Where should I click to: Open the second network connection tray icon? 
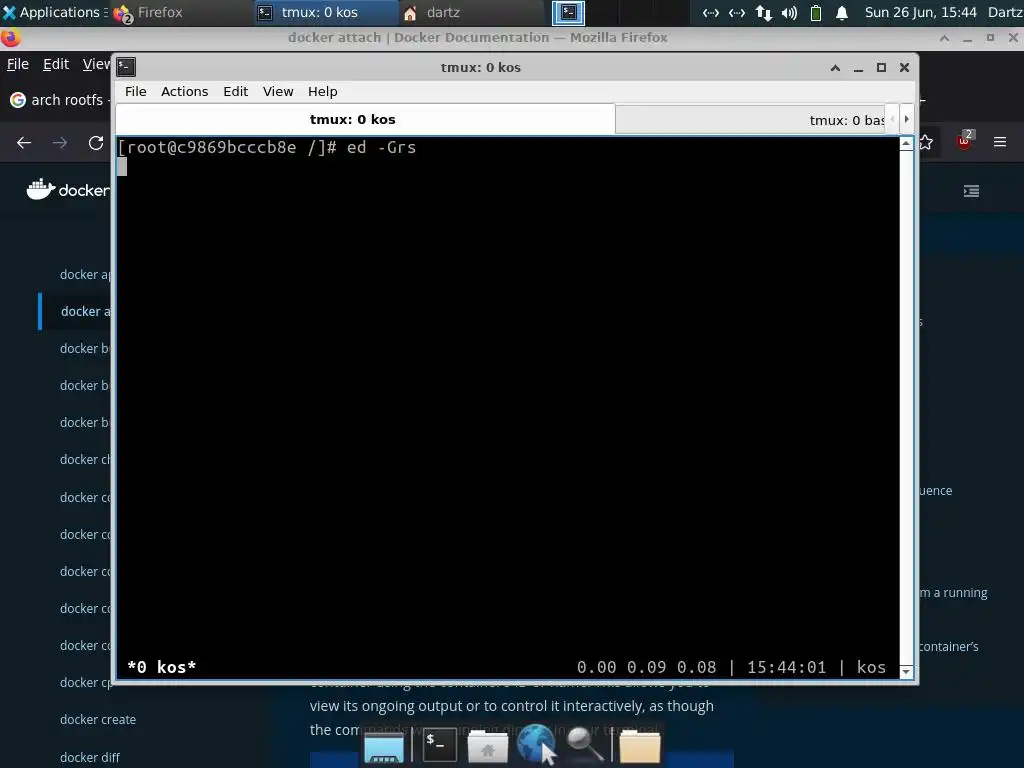pyautogui.click(x=737, y=12)
